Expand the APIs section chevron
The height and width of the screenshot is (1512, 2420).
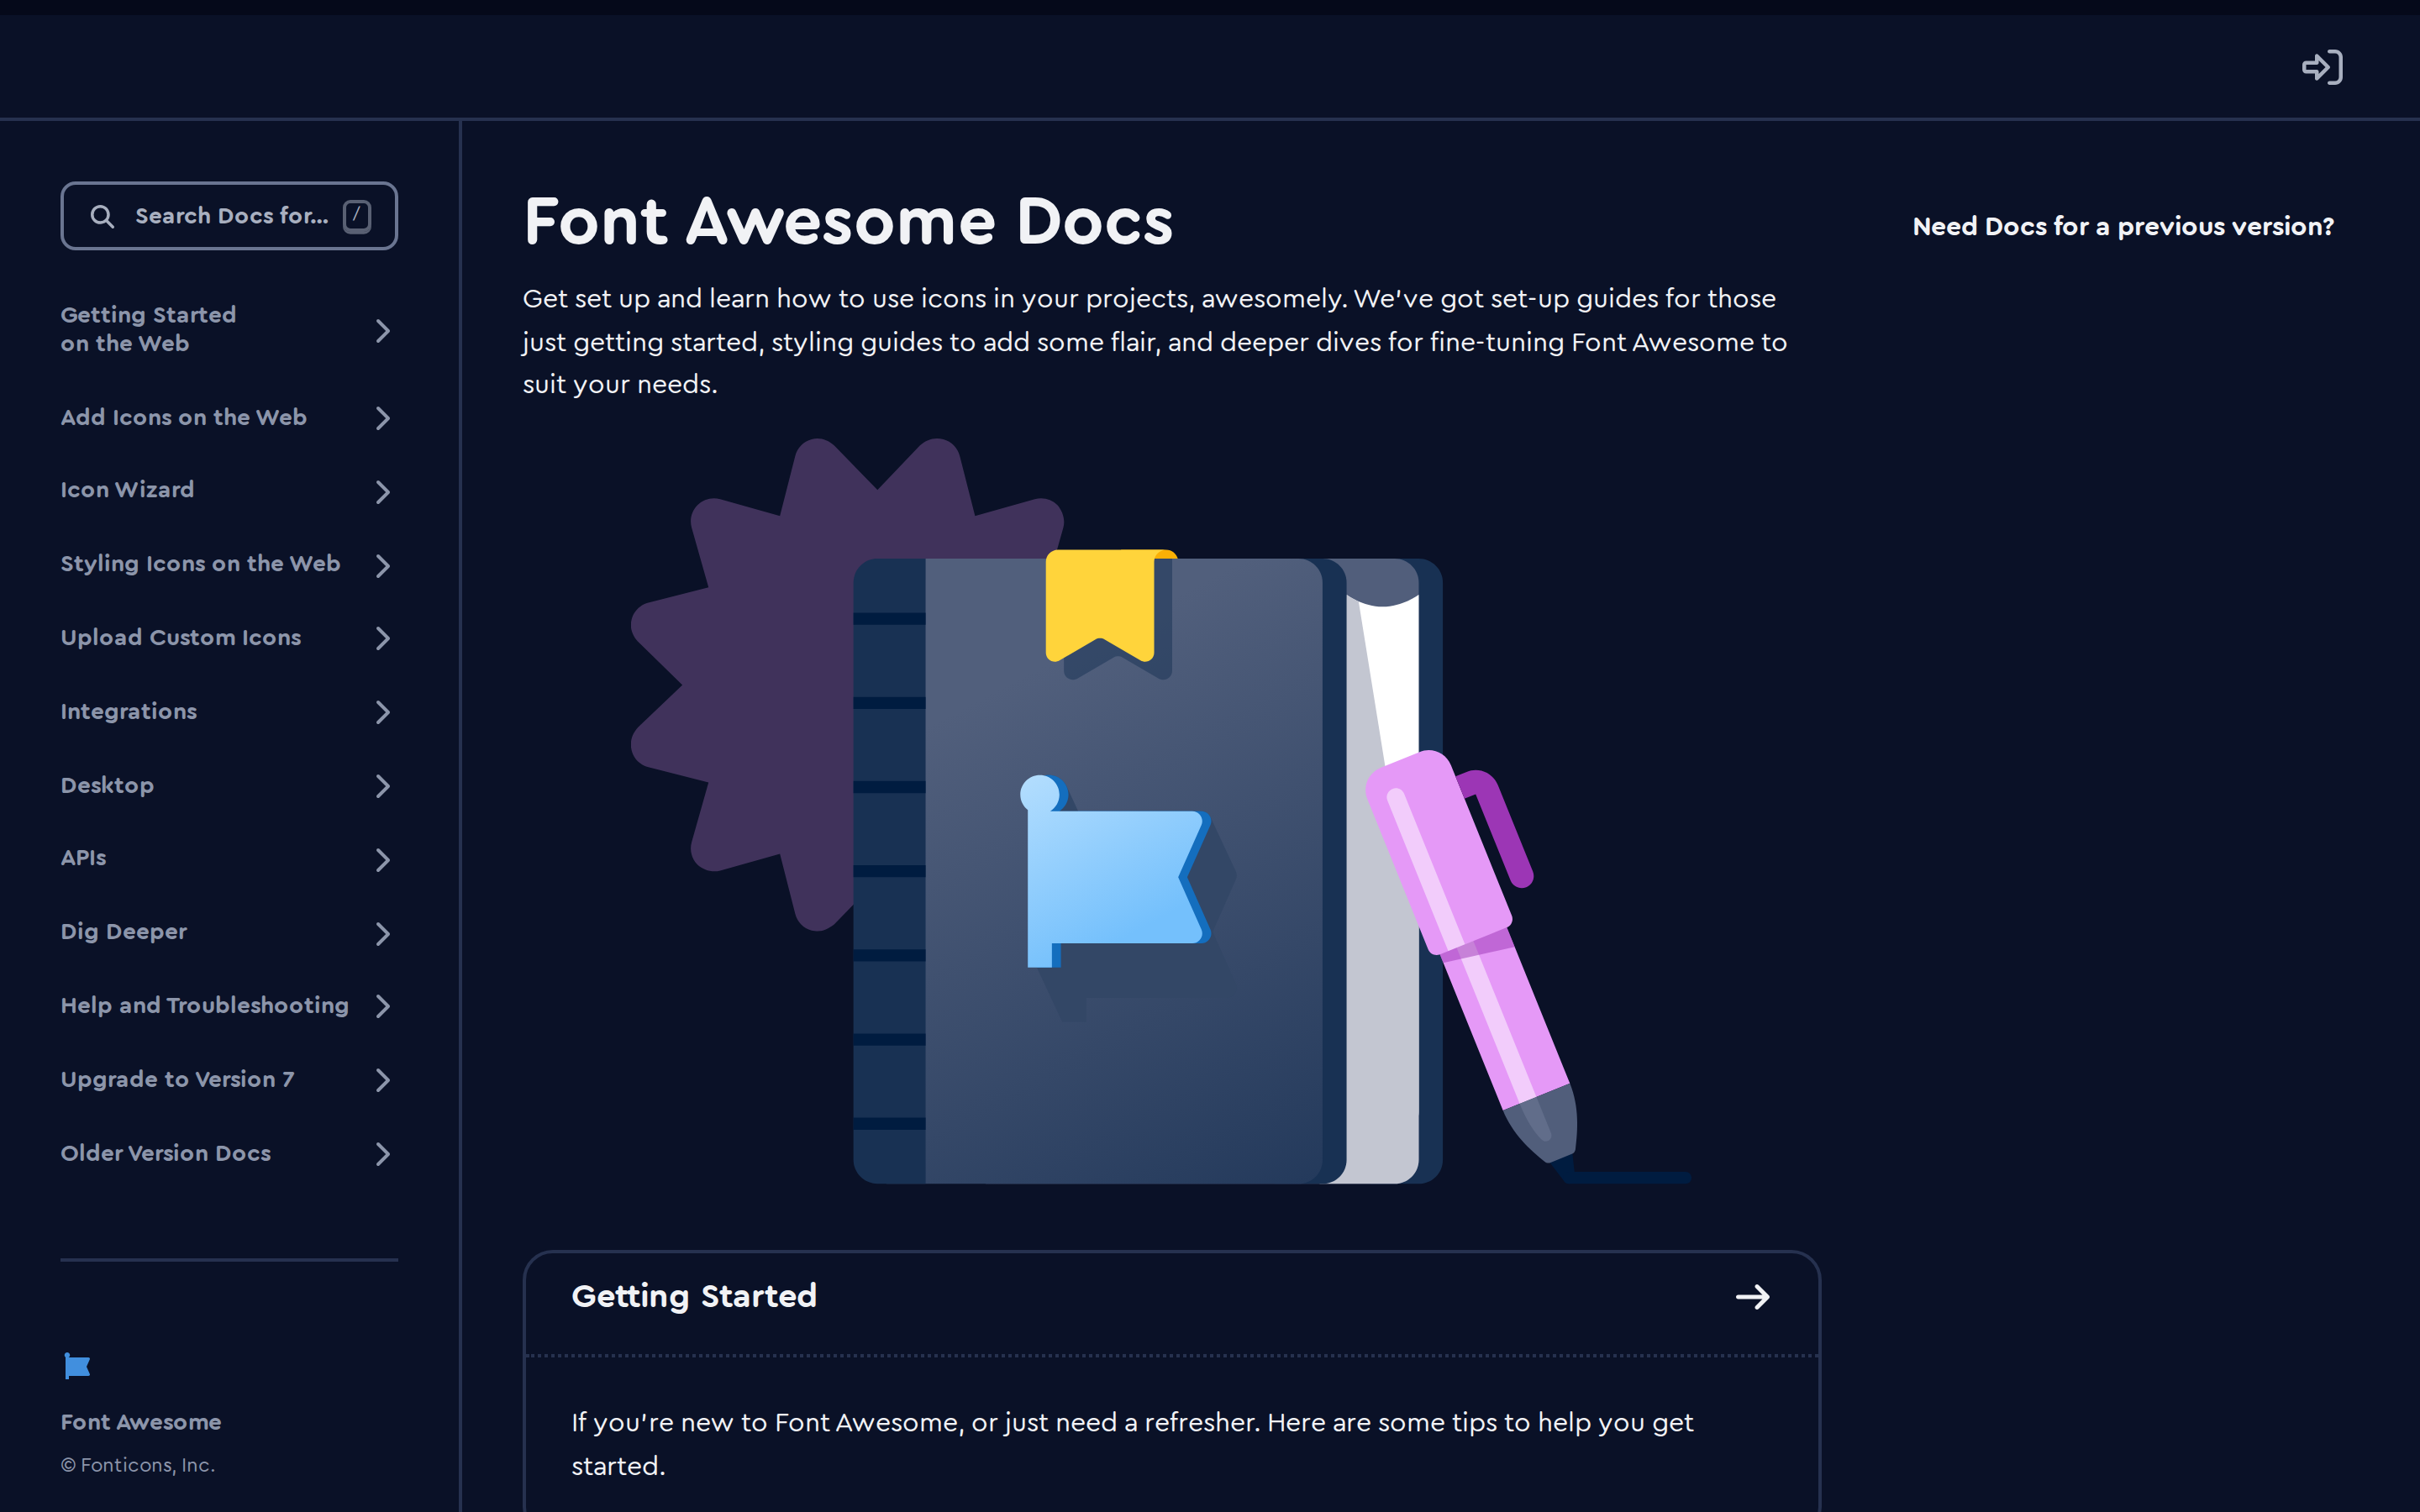pos(382,859)
